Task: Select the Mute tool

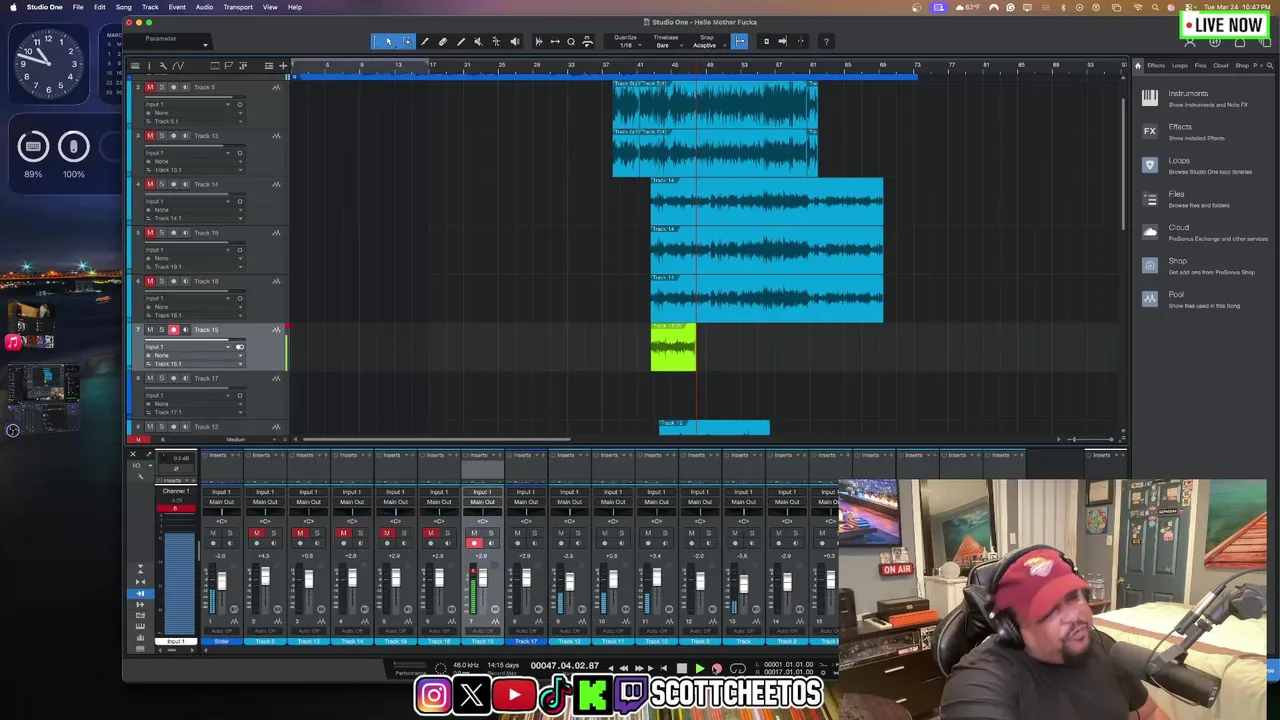Action: (x=478, y=41)
